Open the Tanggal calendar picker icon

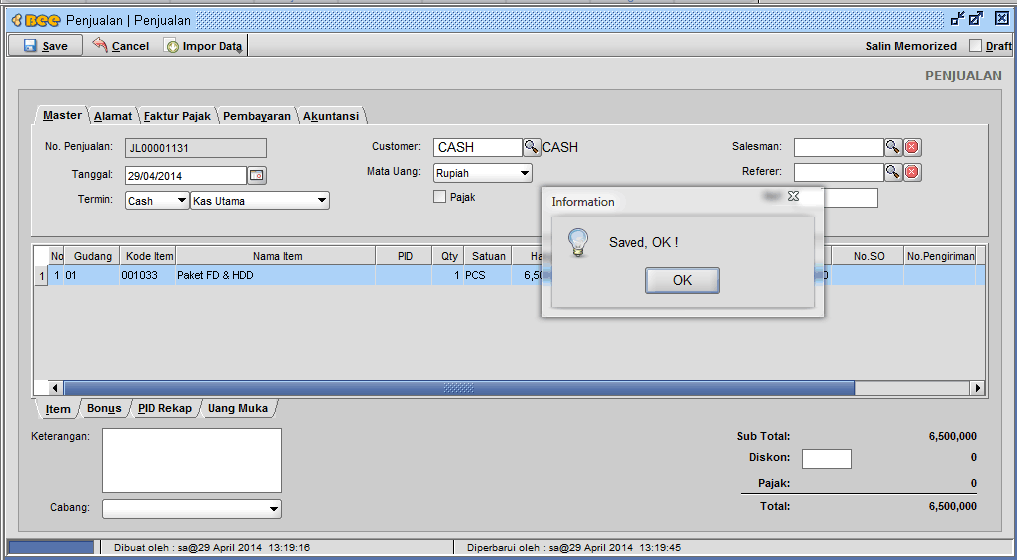[257, 176]
